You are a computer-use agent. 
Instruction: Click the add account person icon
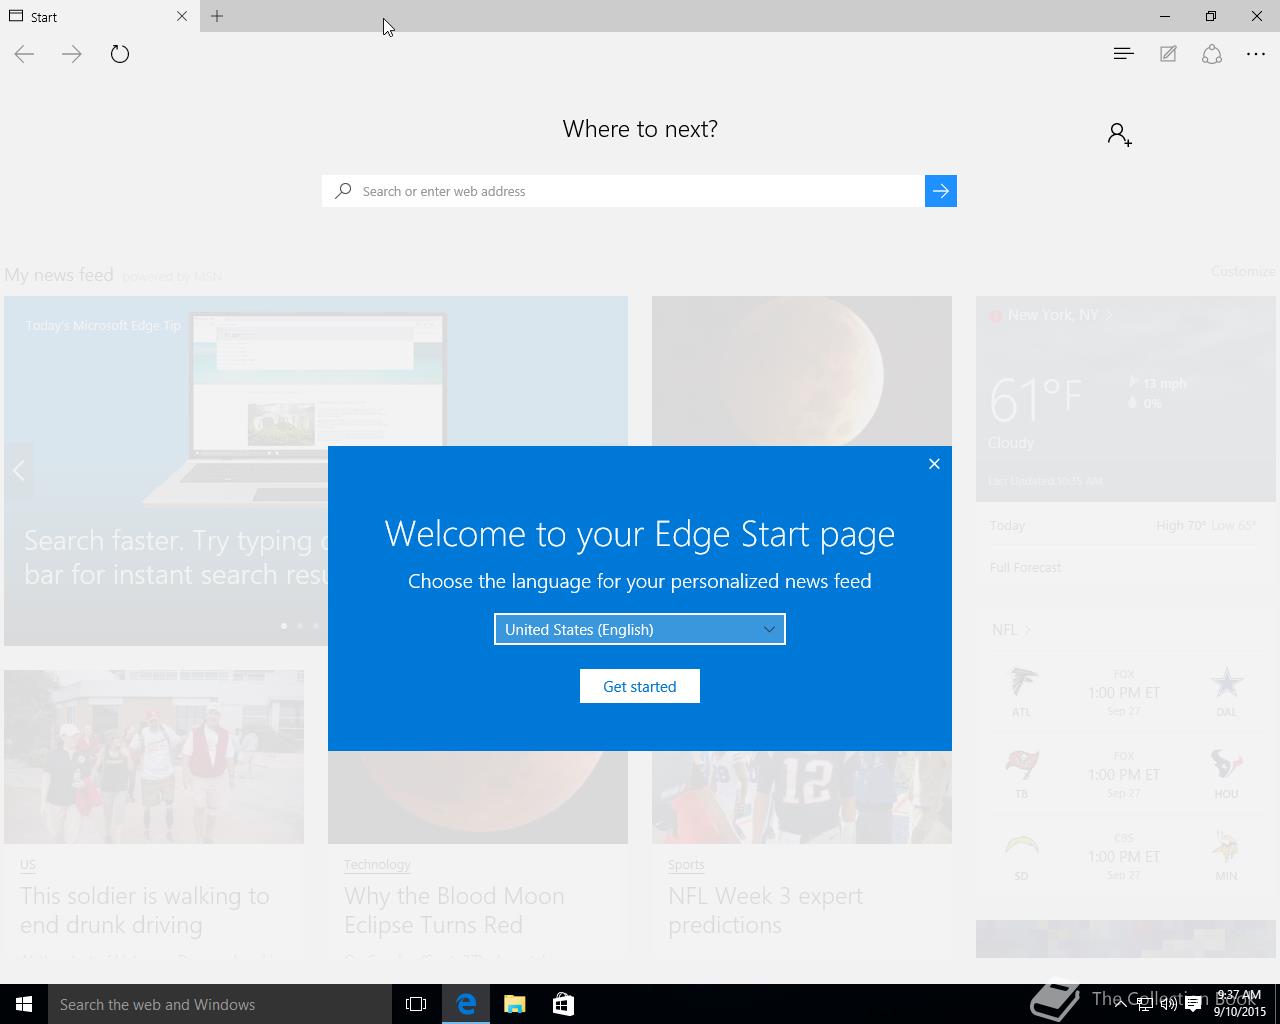pos(1120,134)
